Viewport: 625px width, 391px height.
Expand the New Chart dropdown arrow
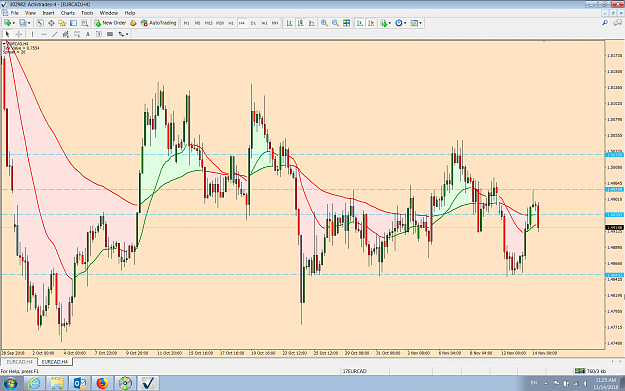pyautogui.click(x=14, y=23)
